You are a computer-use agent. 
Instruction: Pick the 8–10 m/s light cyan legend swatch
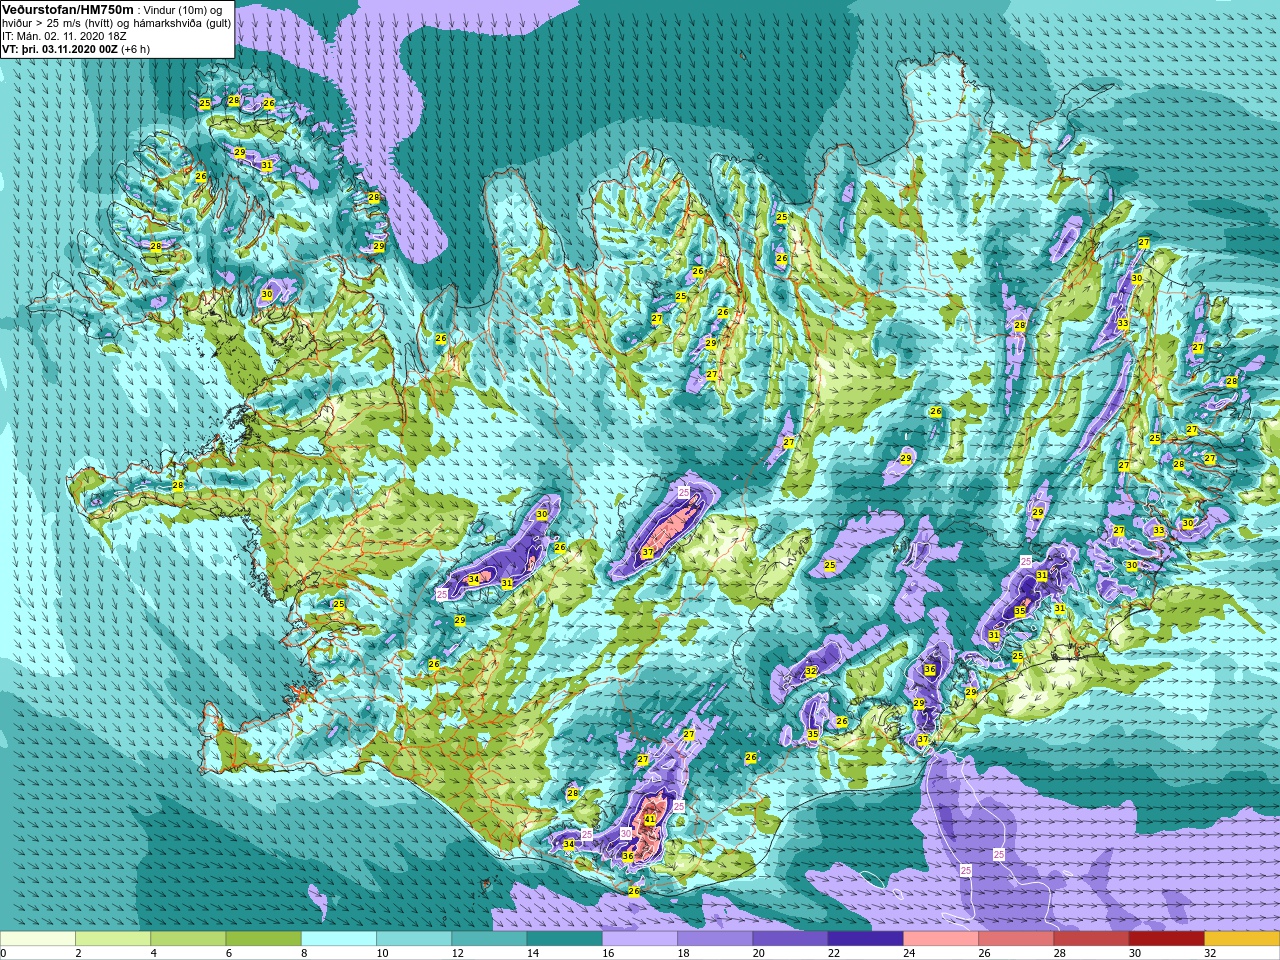tap(339, 939)
